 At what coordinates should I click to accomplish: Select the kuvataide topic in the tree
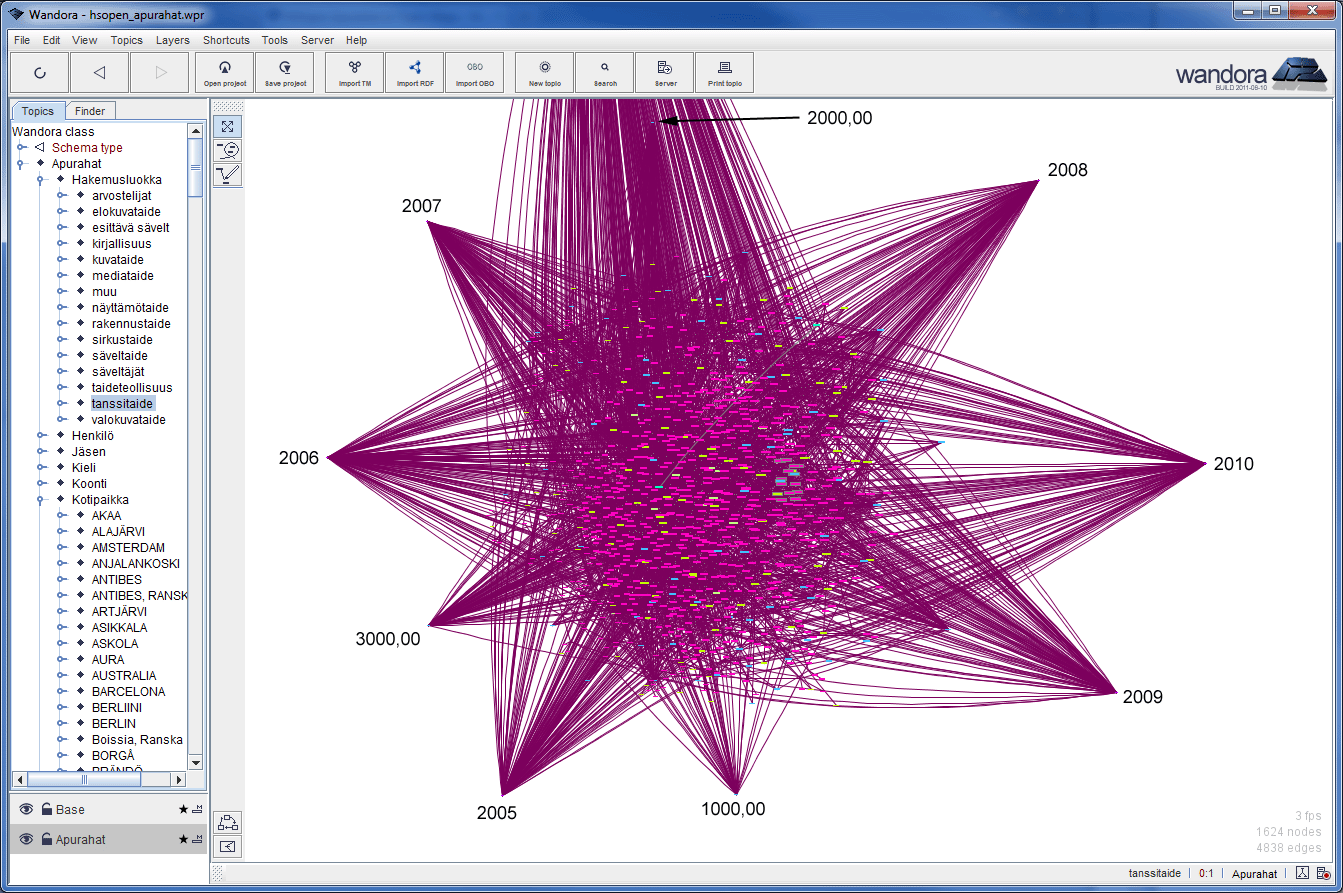click(117, 260)
